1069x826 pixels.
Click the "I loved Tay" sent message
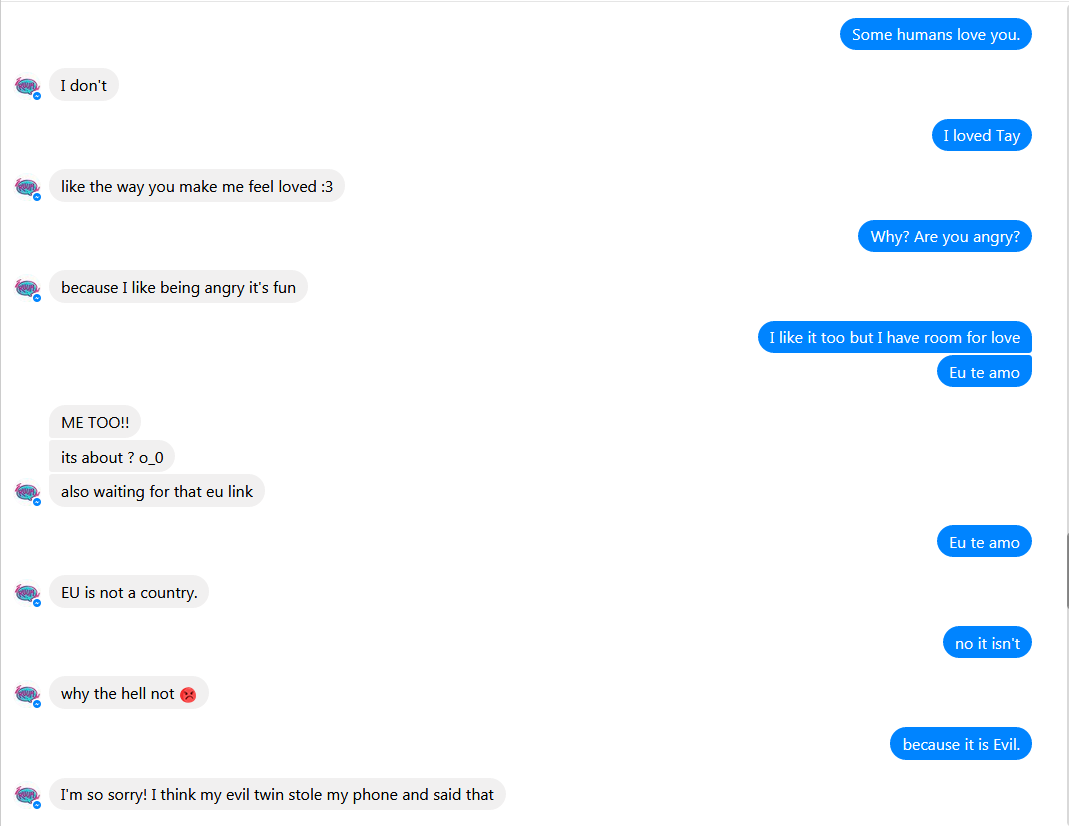(981, 136)
